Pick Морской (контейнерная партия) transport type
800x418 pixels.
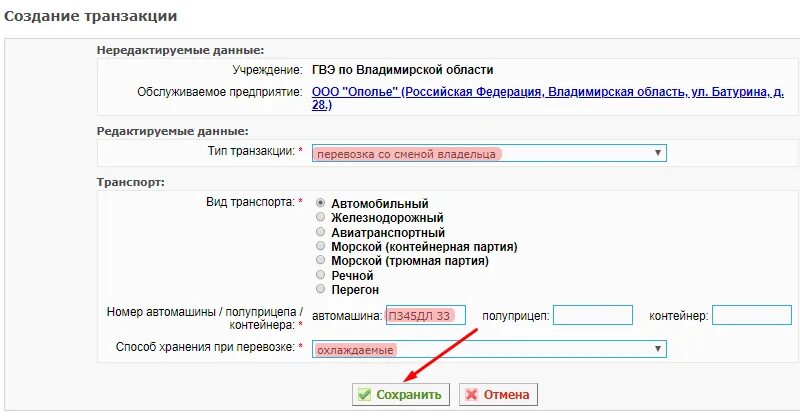click(x=320, y=246)
